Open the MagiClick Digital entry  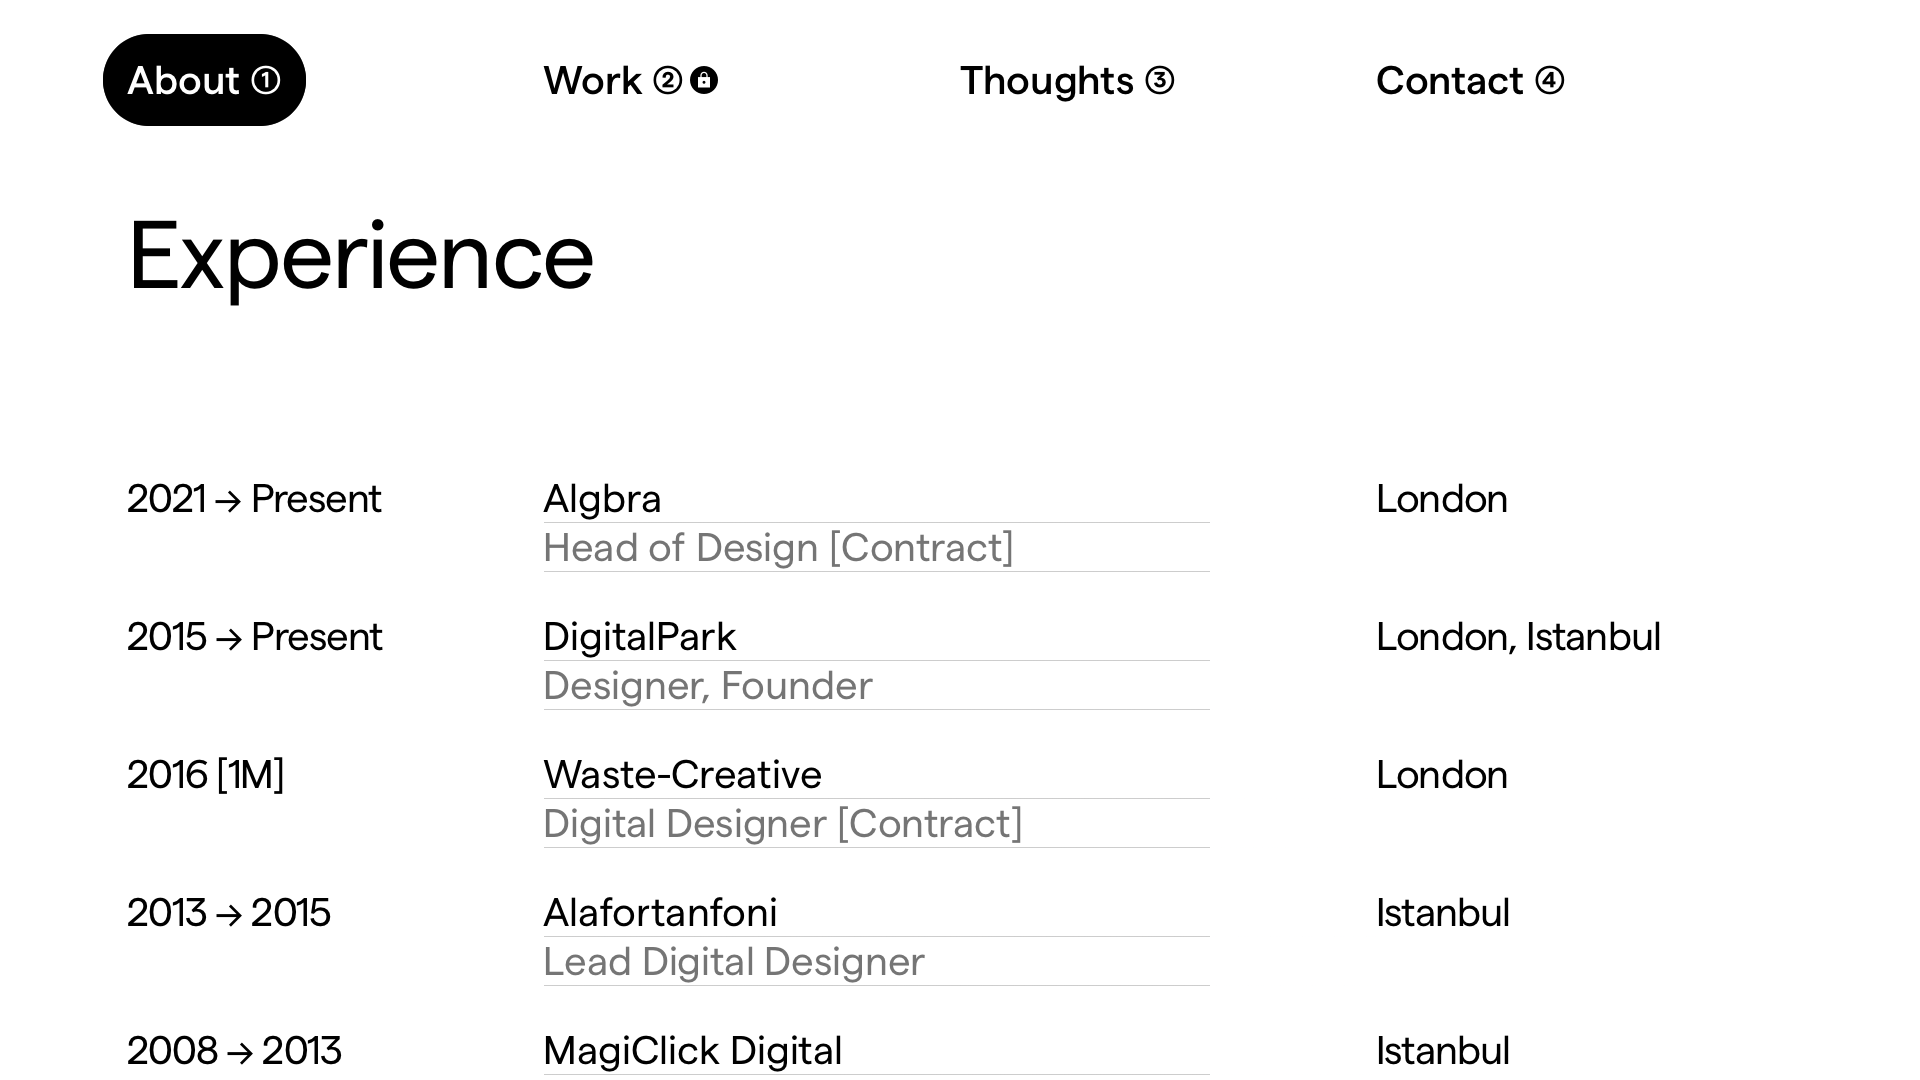[x=692, y=1050]
